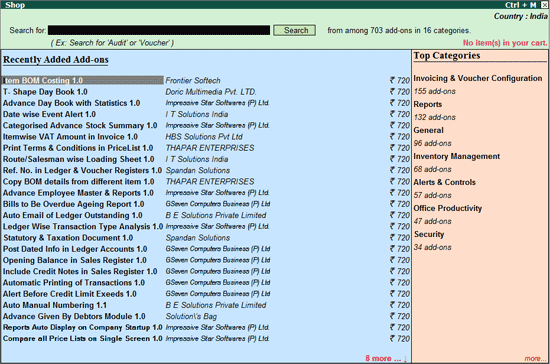This screenshot has width=550, height=364.
Task: Open Auto Email of Ledger Outstanding 1.0
Action: click(x=73, y=215)
